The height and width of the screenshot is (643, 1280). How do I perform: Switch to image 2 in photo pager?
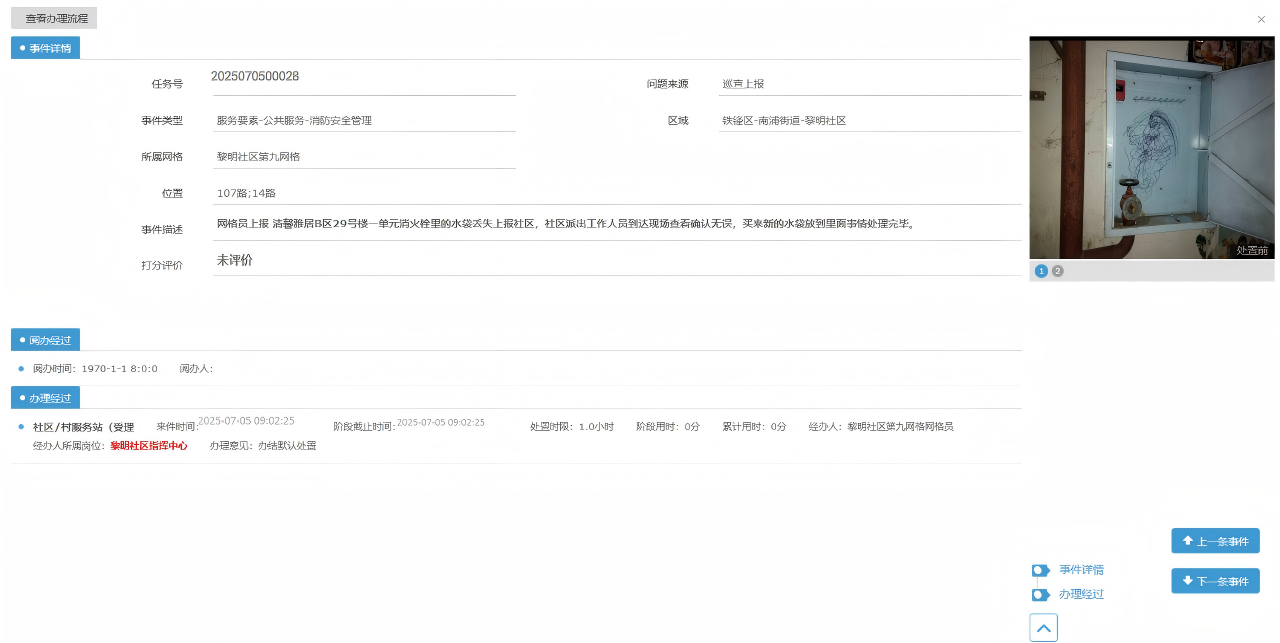1057,271
